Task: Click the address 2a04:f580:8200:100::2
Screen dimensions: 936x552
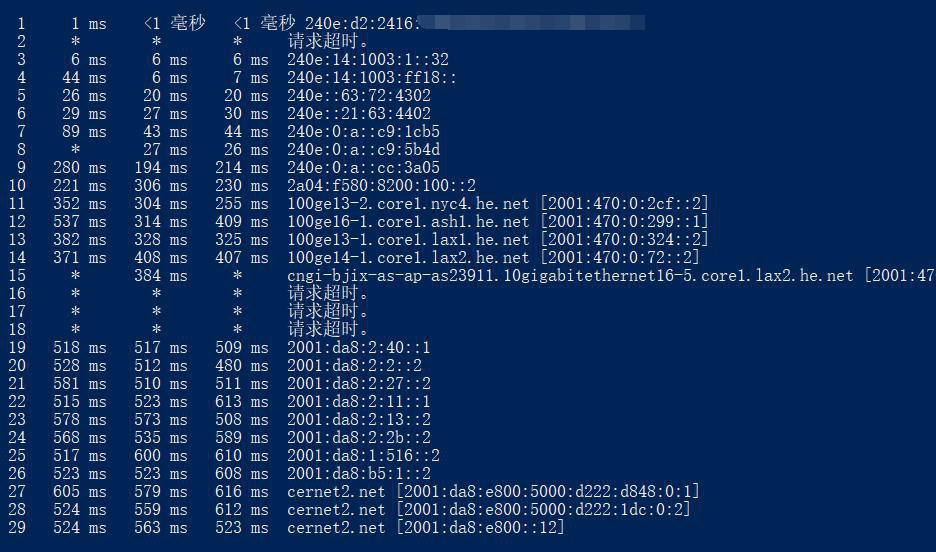Action: (x=381, y=186)
